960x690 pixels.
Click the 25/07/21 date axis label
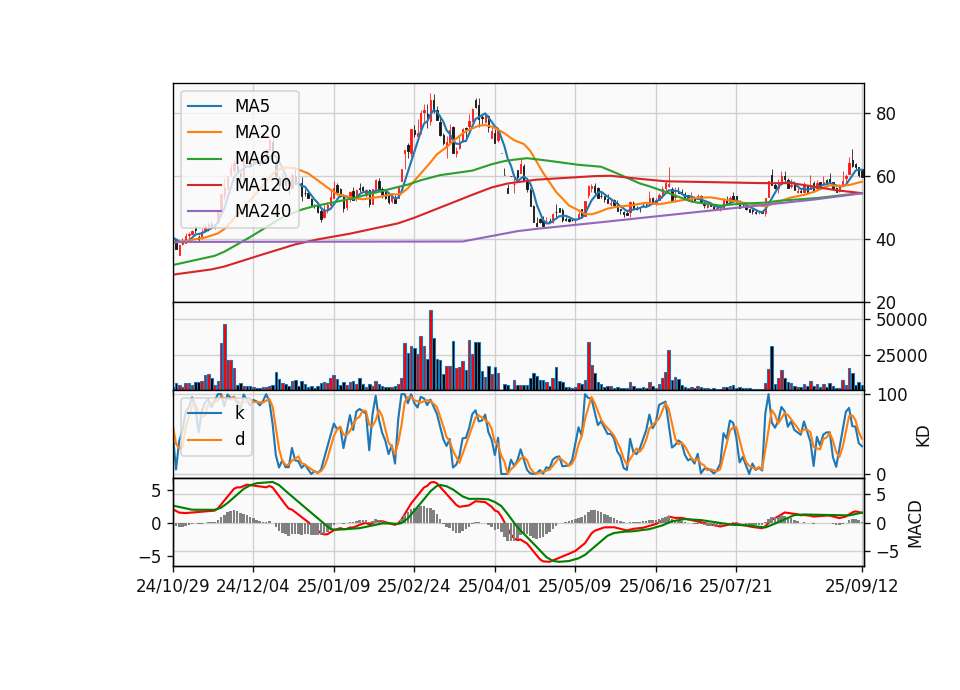click(x=736, y=586)
